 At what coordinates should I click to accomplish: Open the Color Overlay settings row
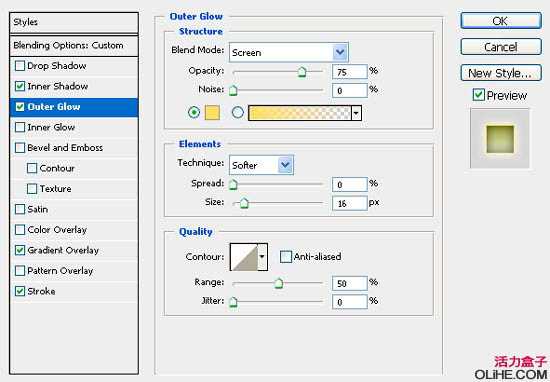(74, 230)
